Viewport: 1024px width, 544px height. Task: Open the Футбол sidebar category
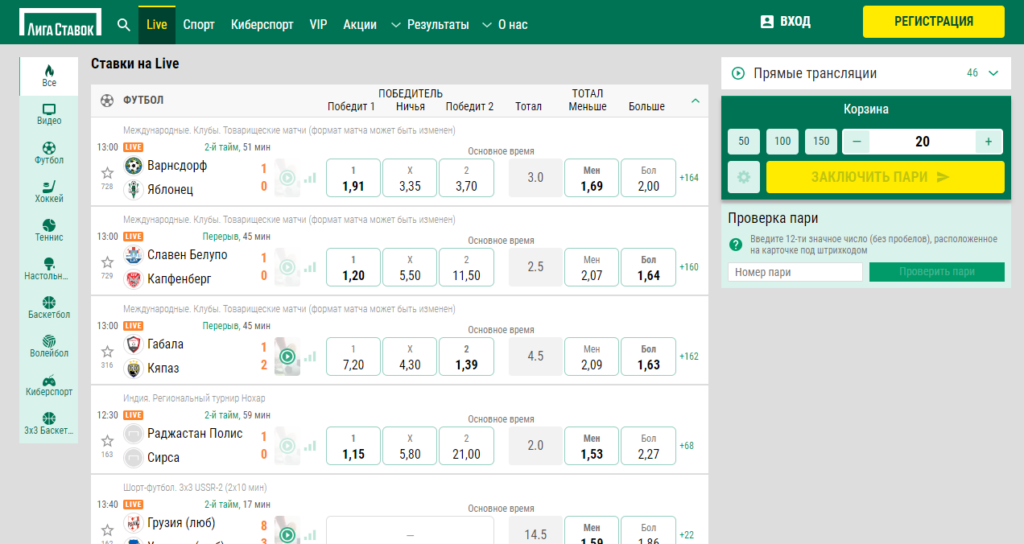click(x=49, y=153)
